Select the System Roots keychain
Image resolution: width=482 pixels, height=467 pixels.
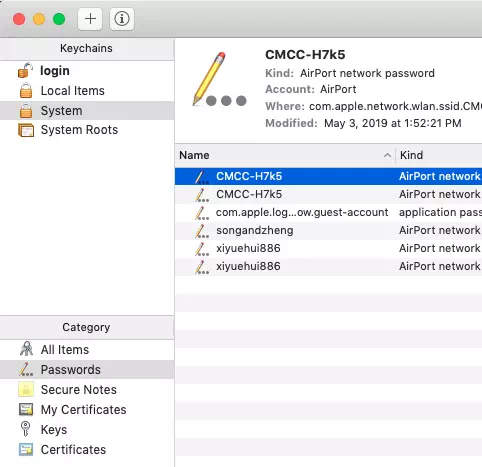tap(87, 130)
